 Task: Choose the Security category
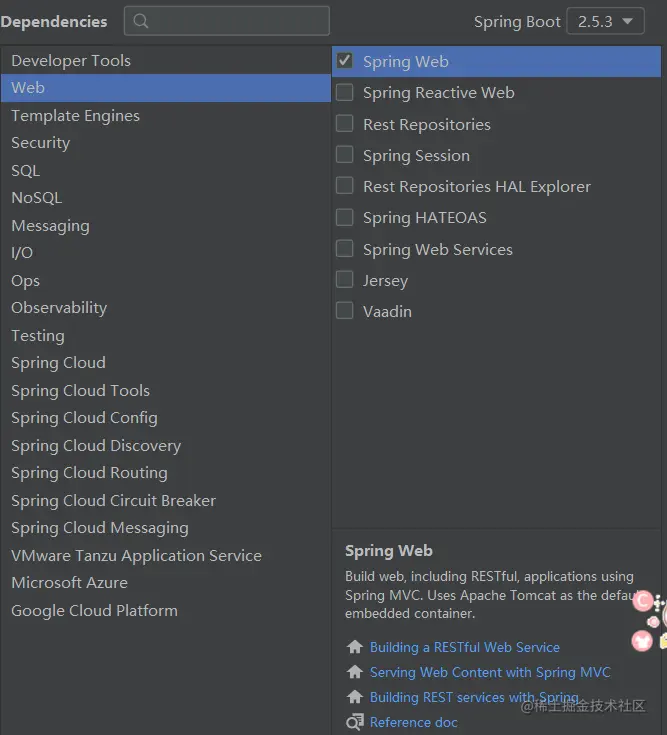tap(165, 142)
